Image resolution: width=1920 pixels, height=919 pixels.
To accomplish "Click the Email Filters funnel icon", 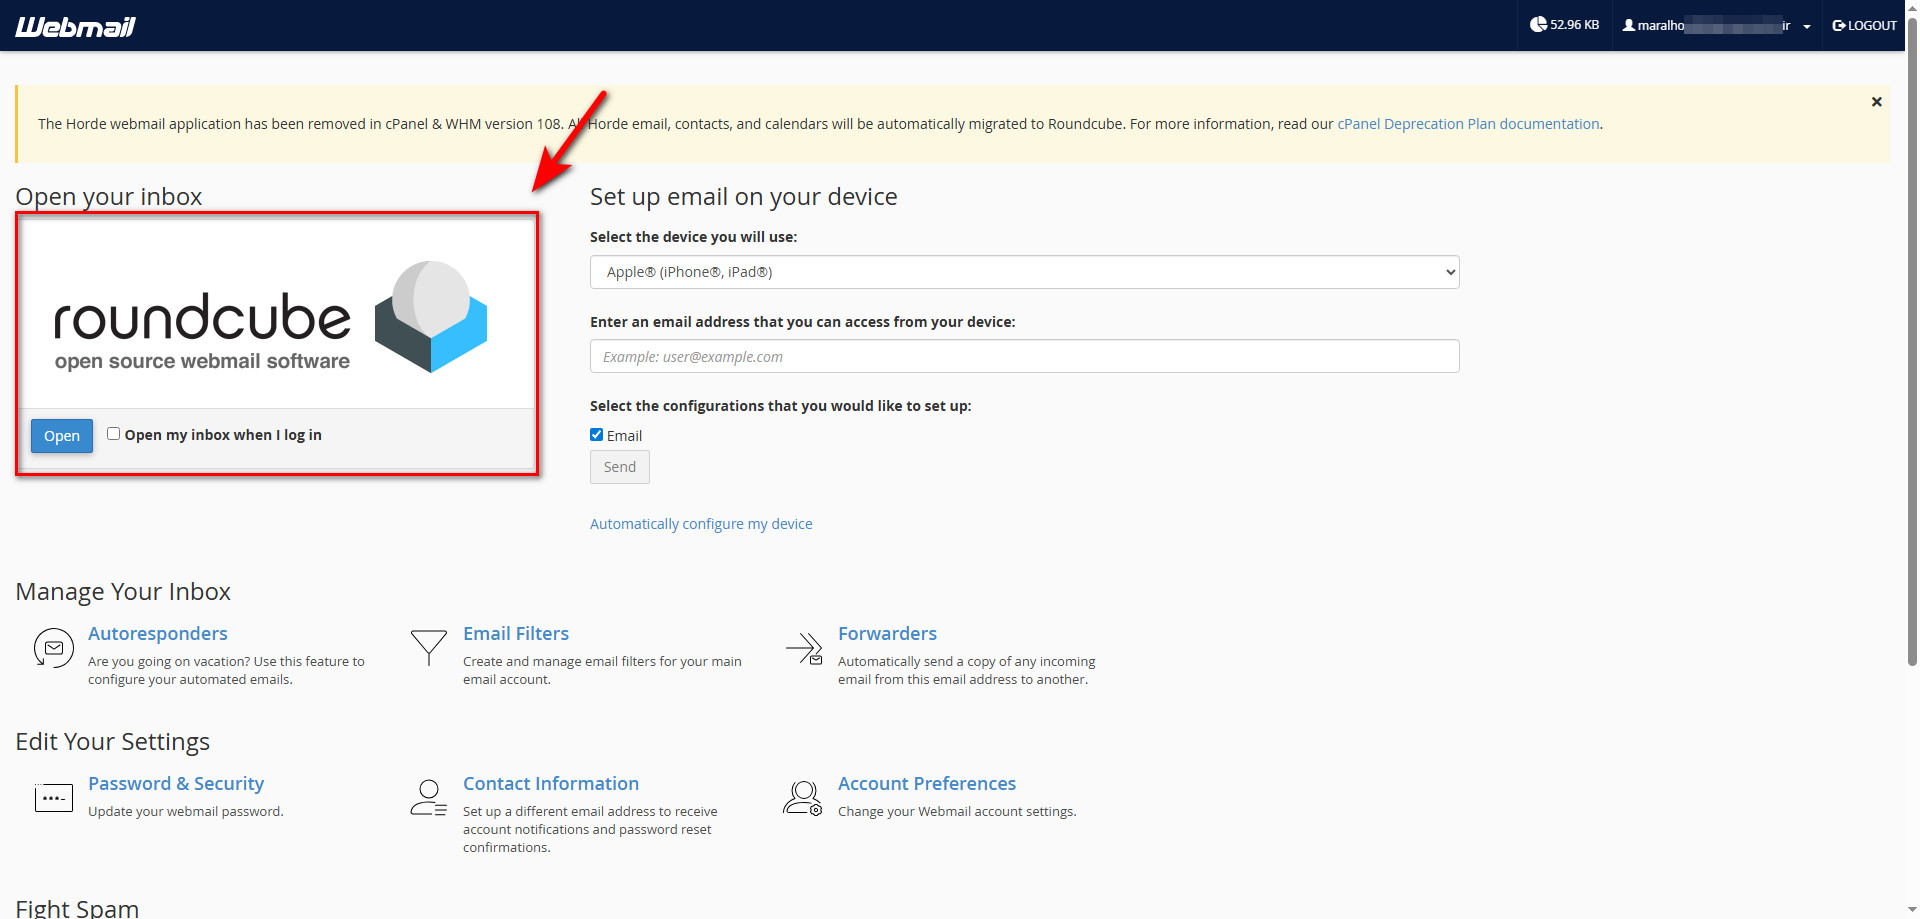I will tap(428, 647).
